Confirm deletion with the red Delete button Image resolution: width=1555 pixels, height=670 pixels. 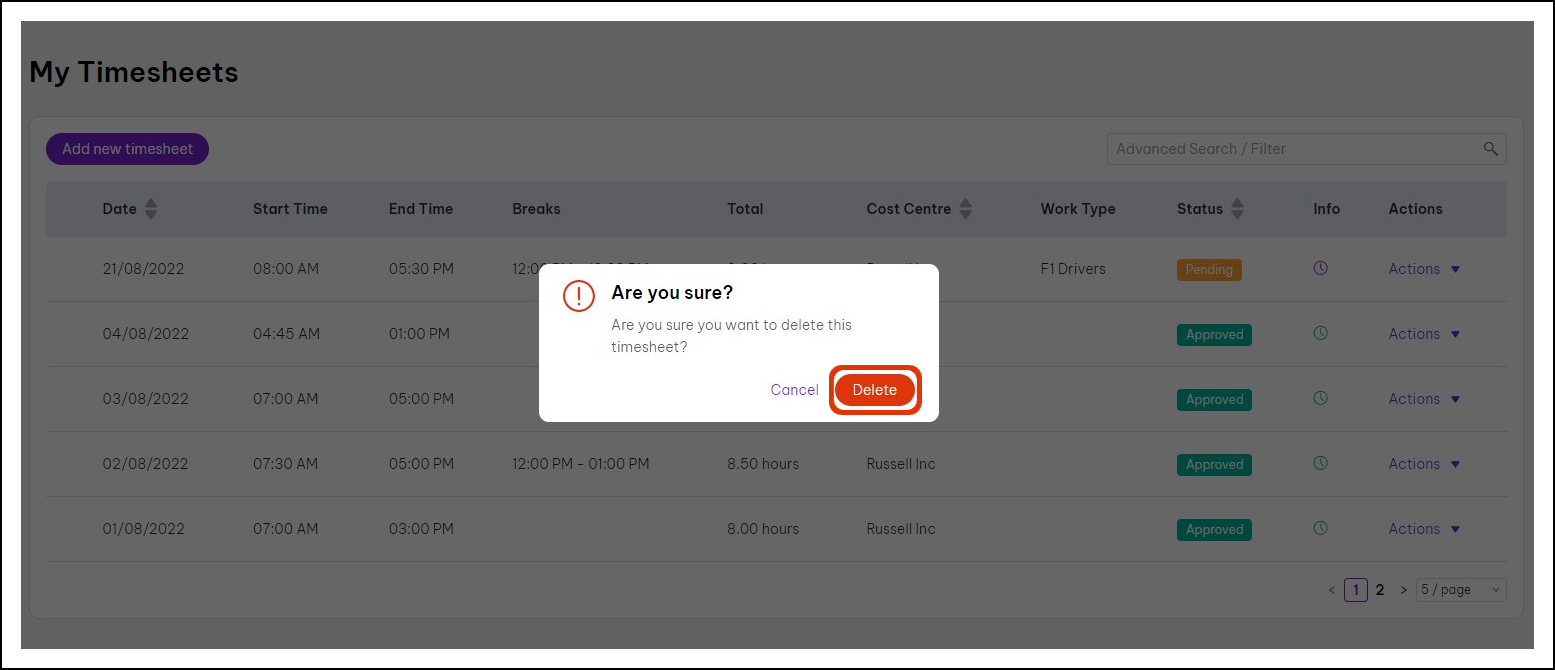point(874,390)
